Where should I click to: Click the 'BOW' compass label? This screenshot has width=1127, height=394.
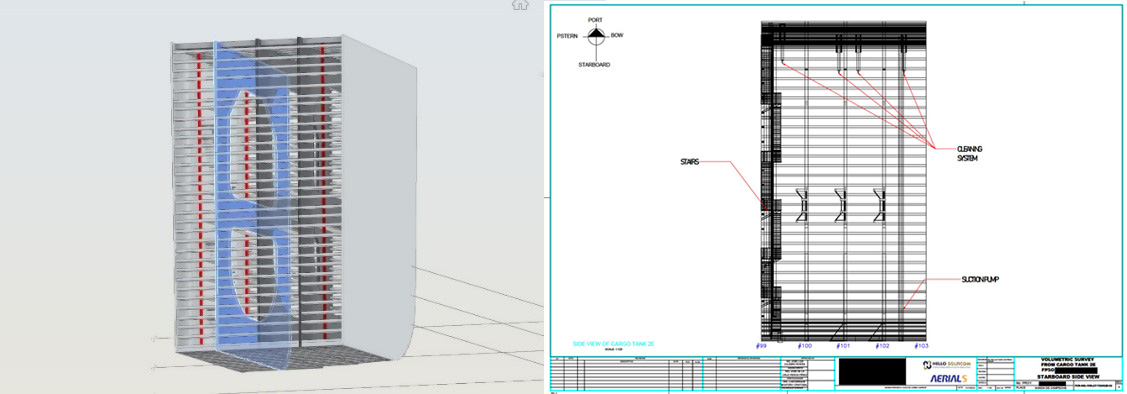(x=617, y=35)
